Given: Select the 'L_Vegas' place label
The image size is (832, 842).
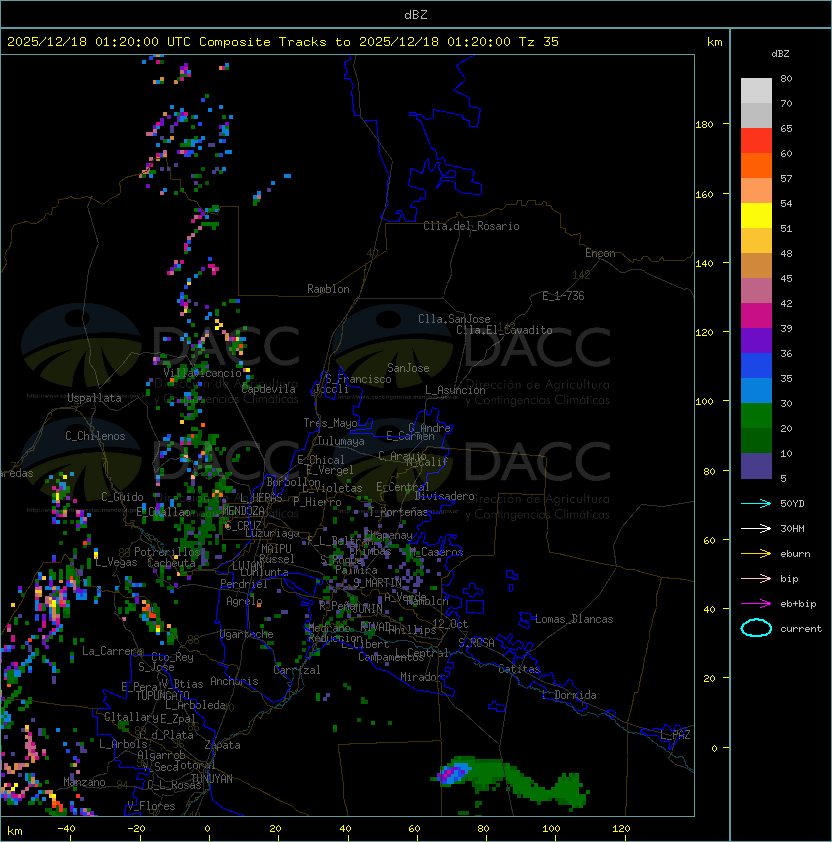Looking at the screenshot, I should coord(116,562).
